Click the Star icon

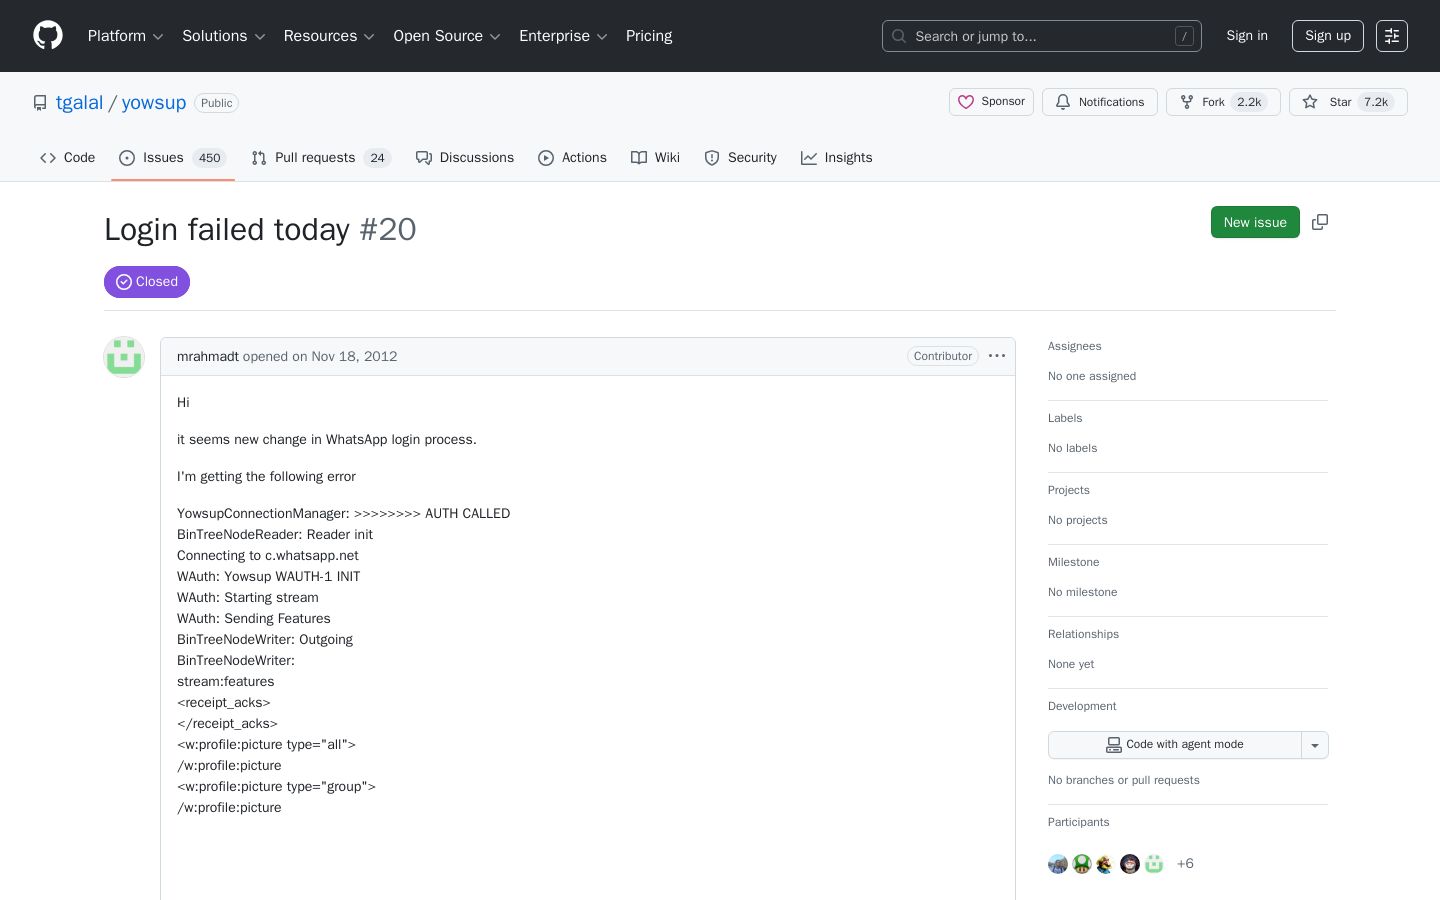[1310, 102]
